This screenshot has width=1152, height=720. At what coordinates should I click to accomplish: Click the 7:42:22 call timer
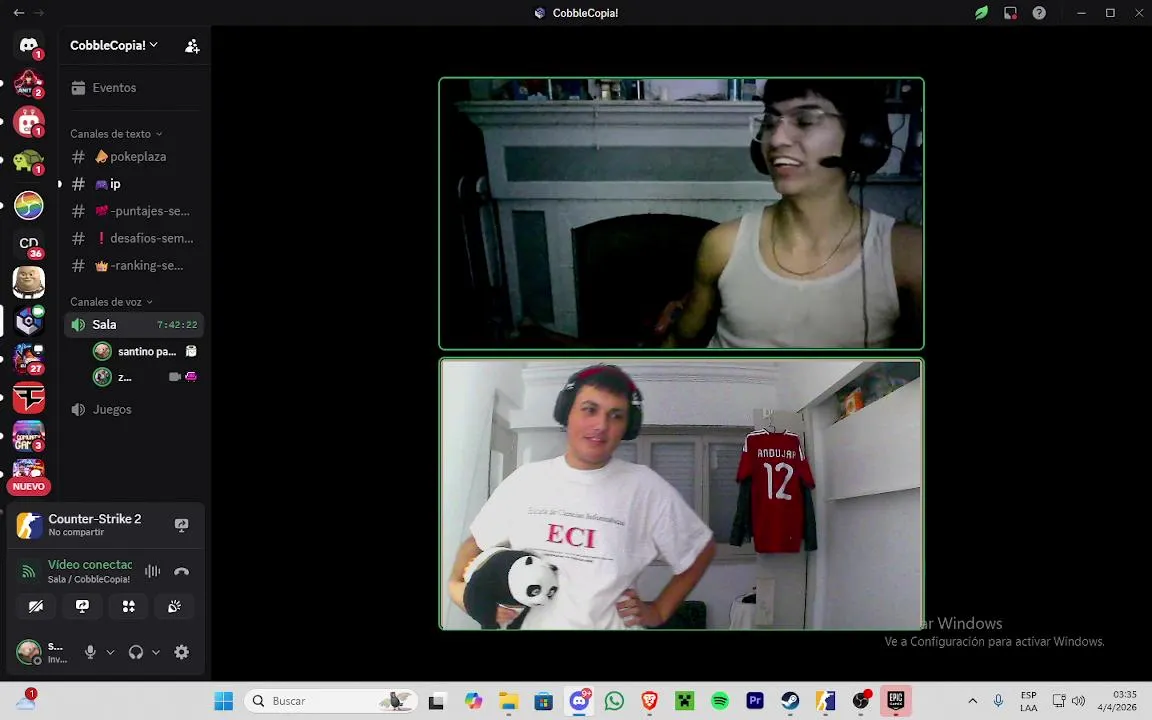tap(177, 325)
